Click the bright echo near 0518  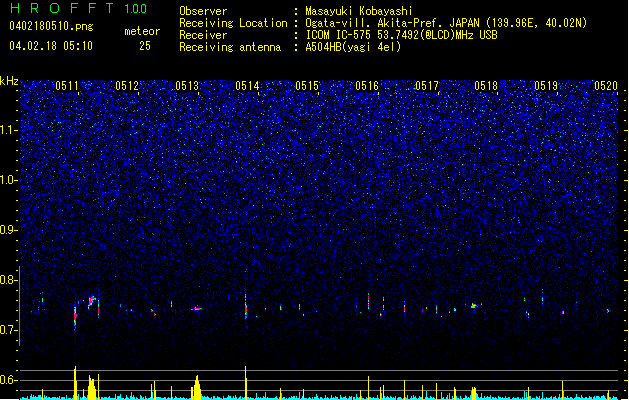coord(474,306)
